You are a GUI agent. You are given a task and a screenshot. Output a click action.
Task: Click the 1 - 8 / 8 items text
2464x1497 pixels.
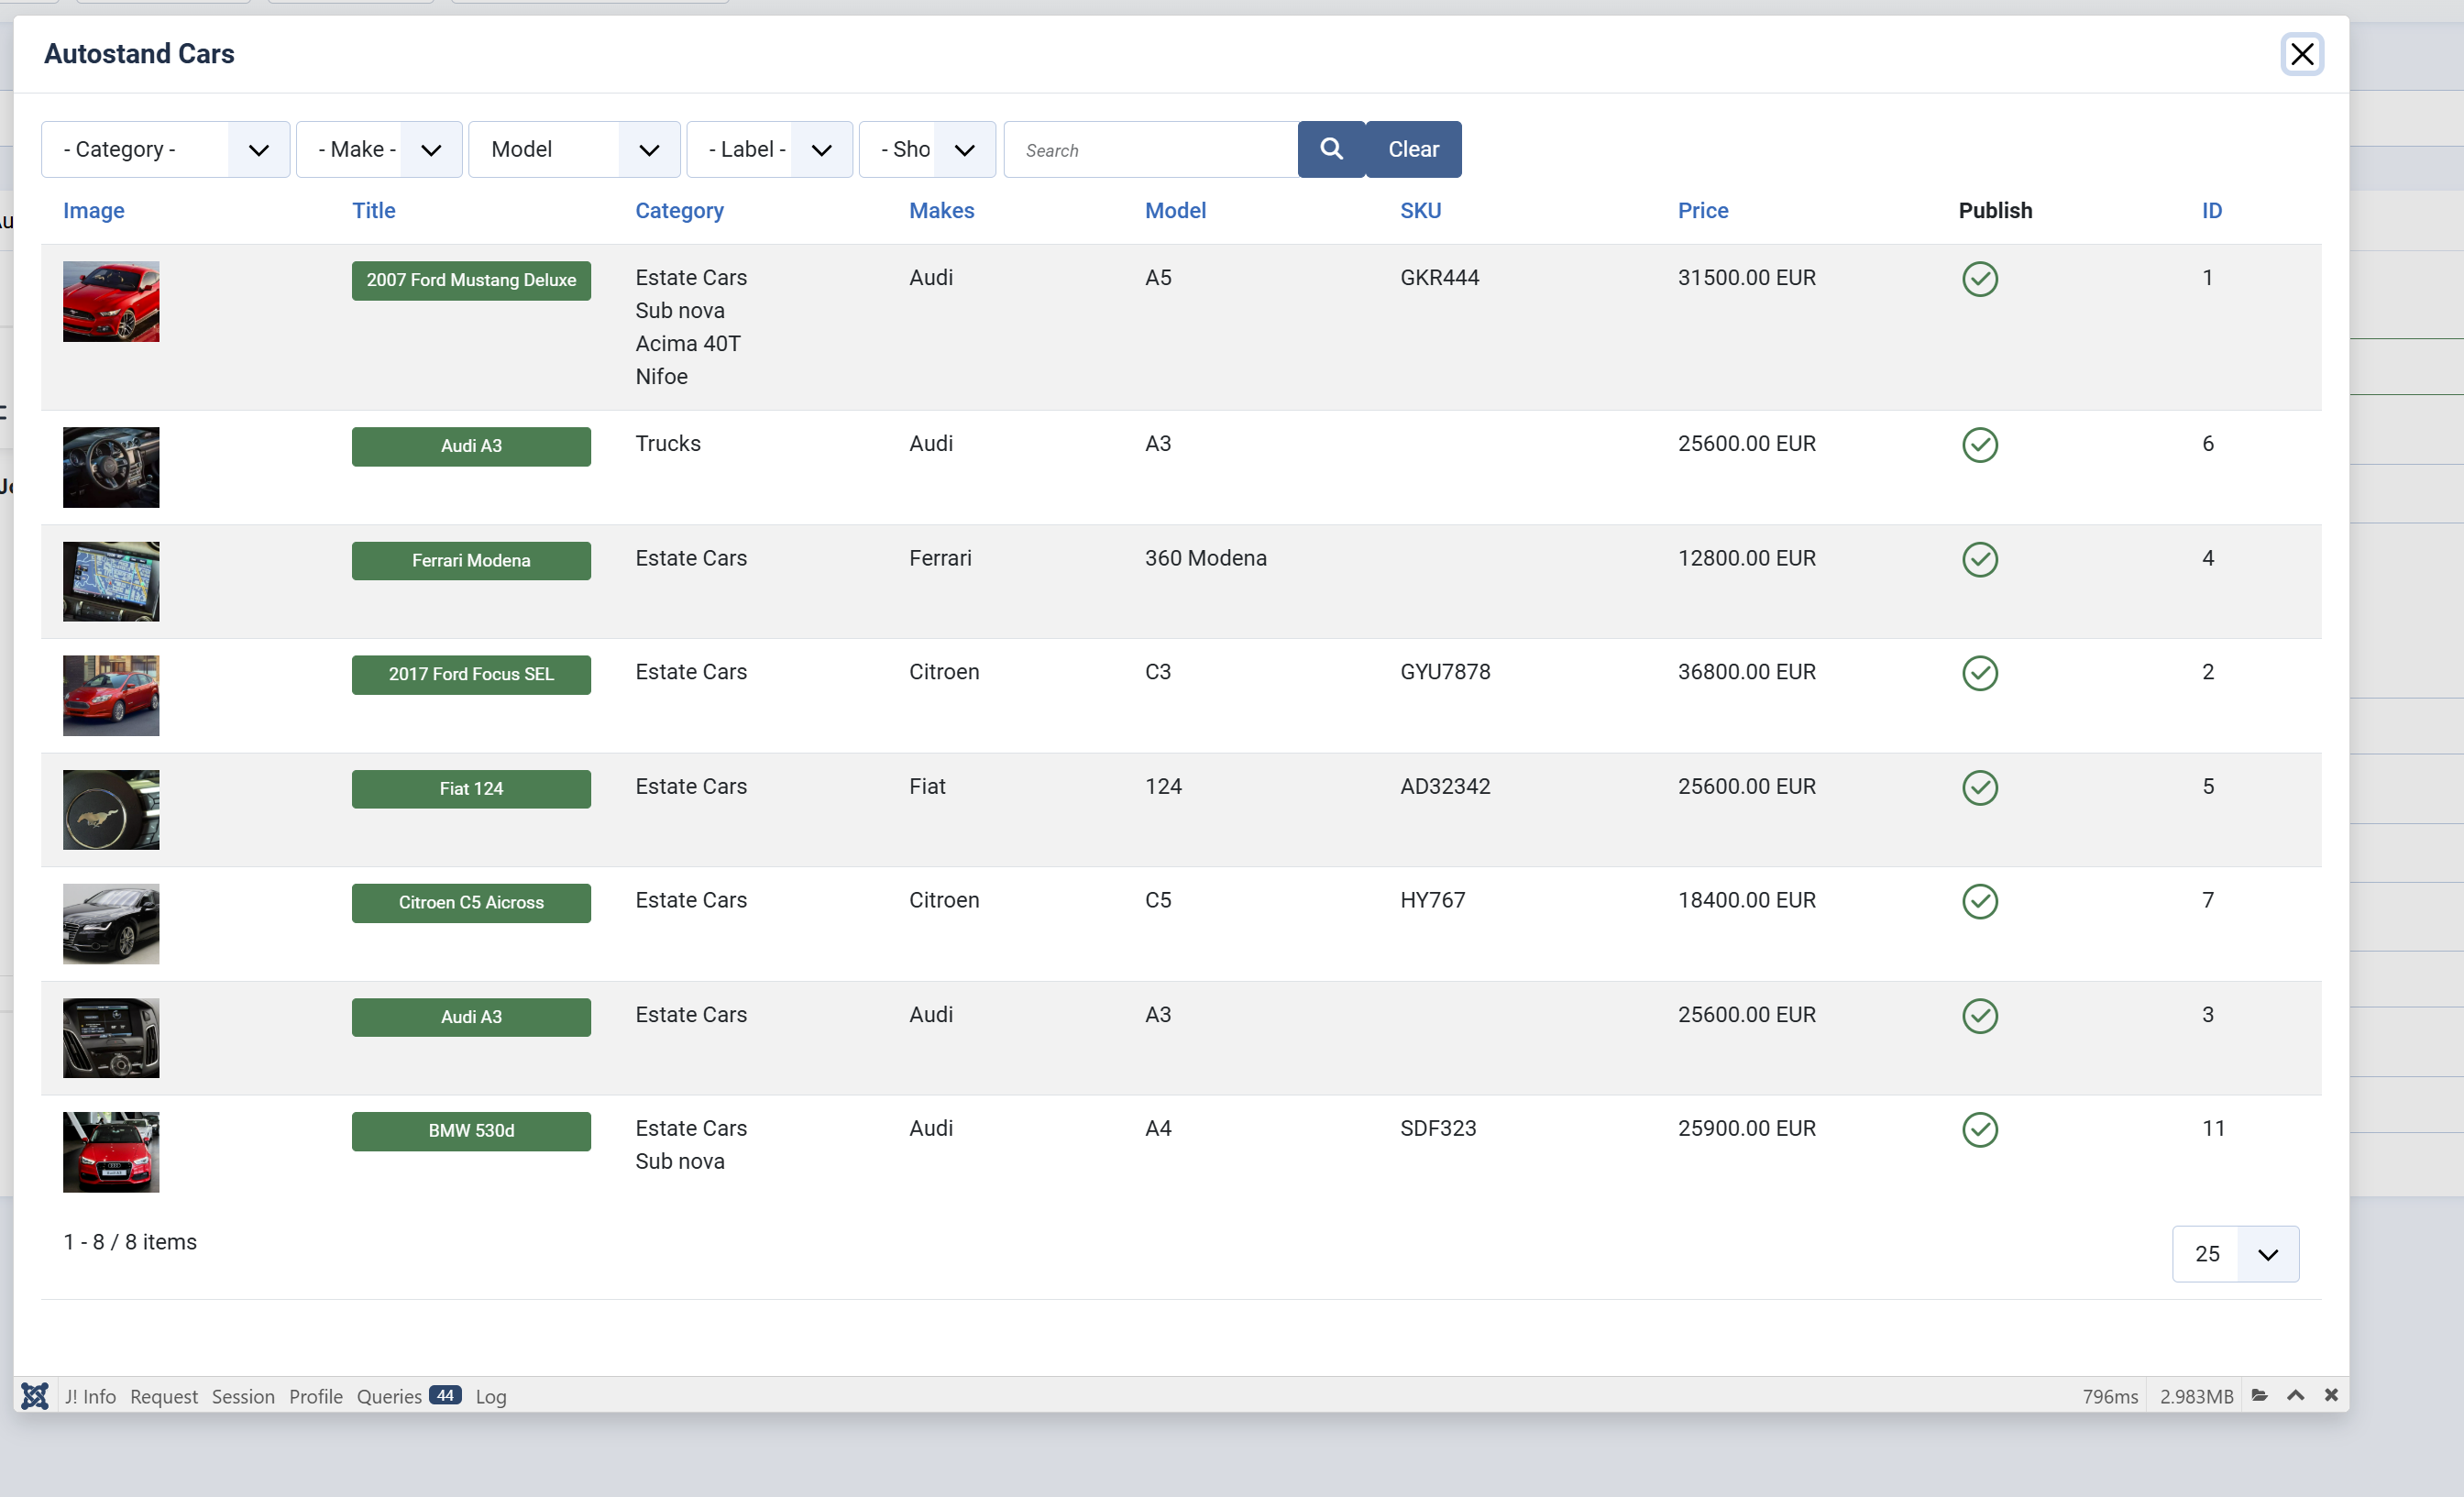tap(130, 1241)
